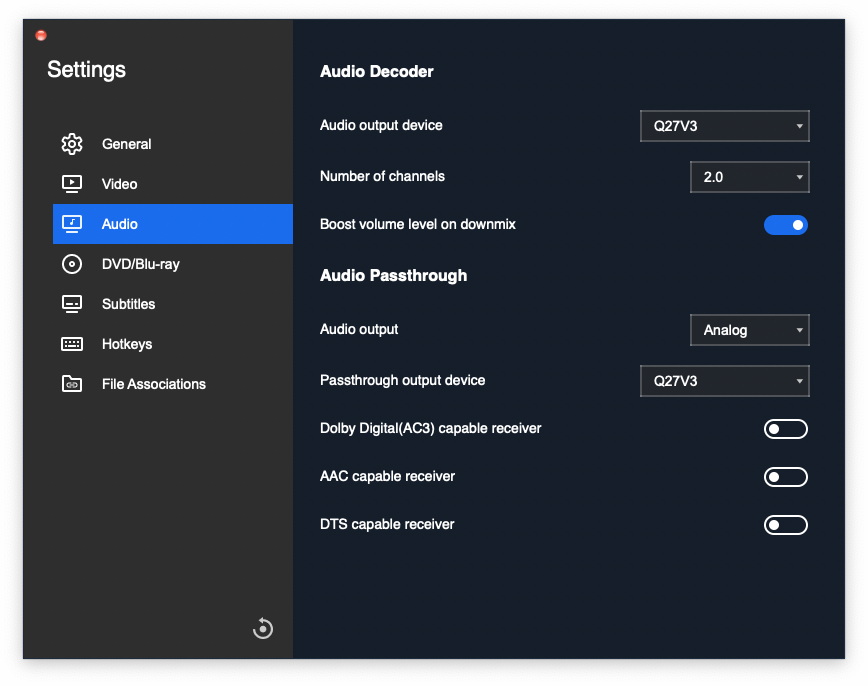Click the Subtitles icon in sidebar
The image size is (868, 686).
pyautogui.click(x=71, y=304)
